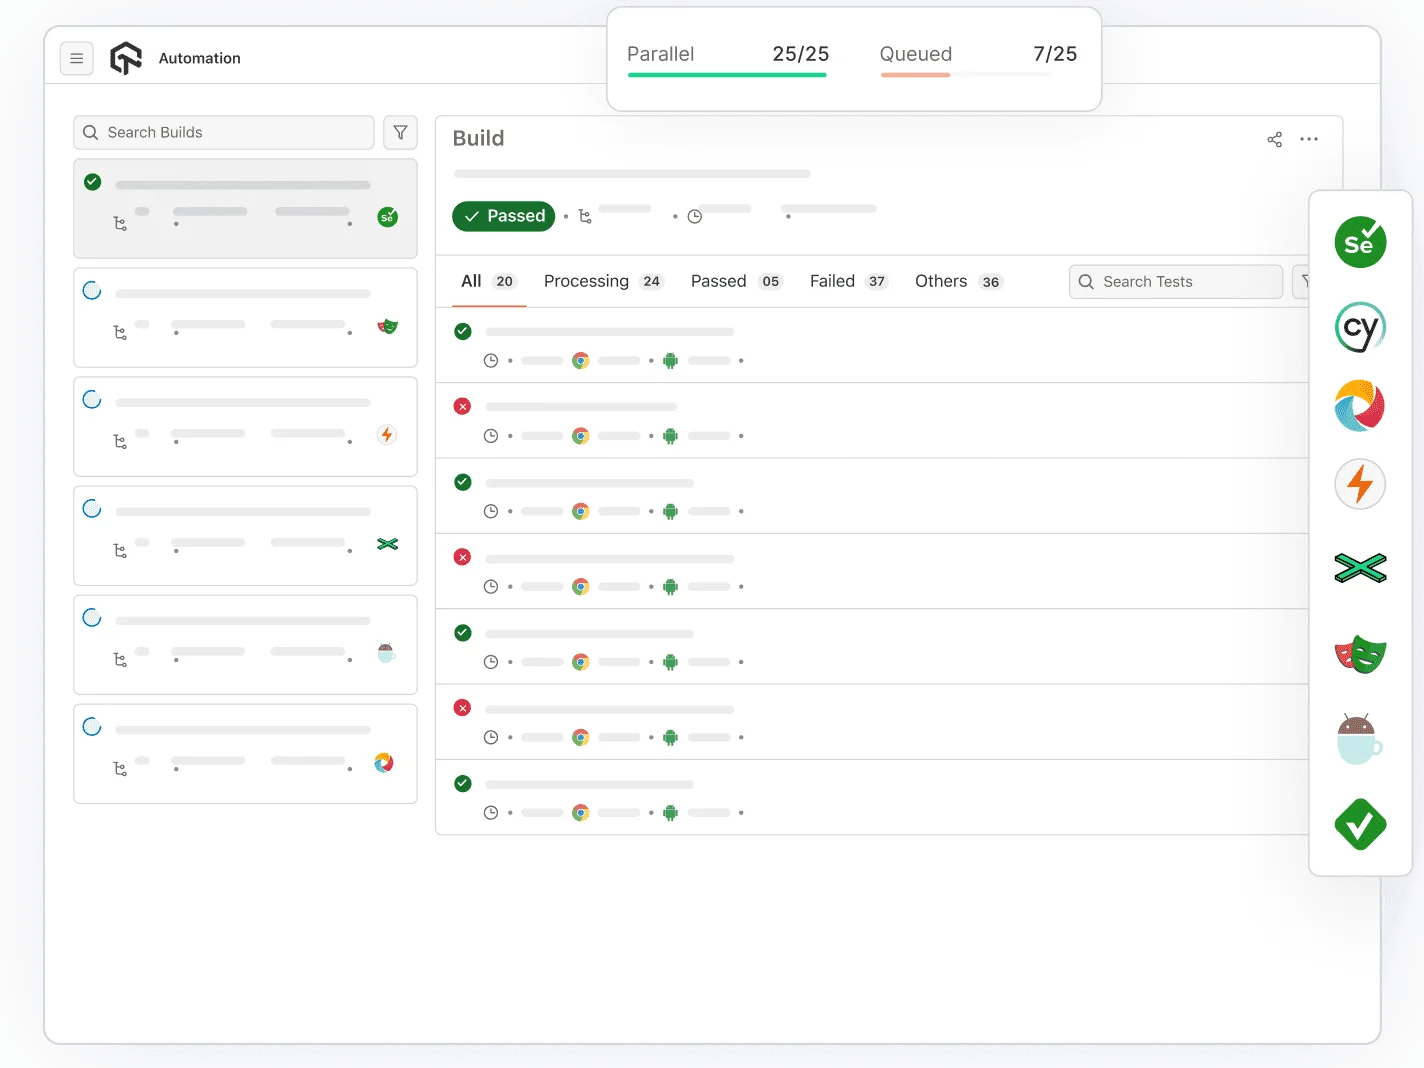Click the Search Builds input field
The image size is (1424, 1068).
tap(224, 132)
